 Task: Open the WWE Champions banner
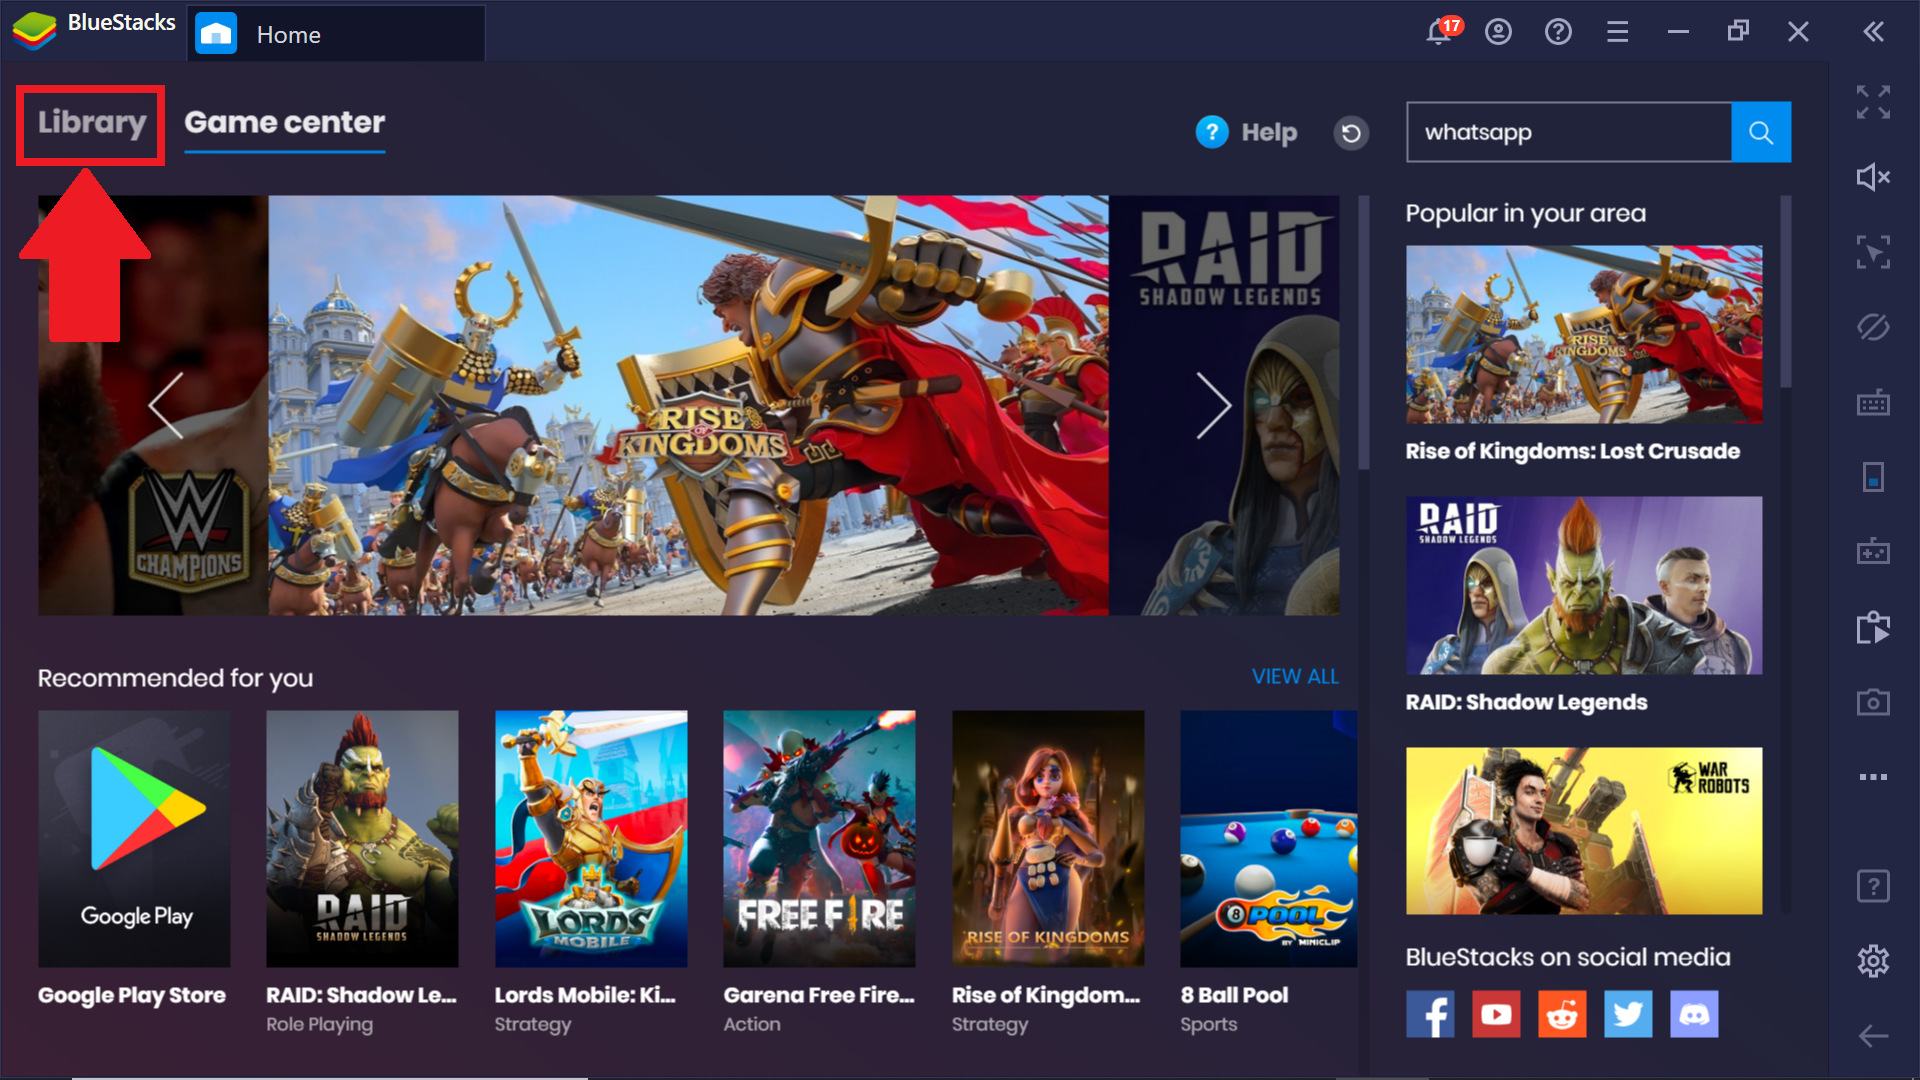pos(153,405)
